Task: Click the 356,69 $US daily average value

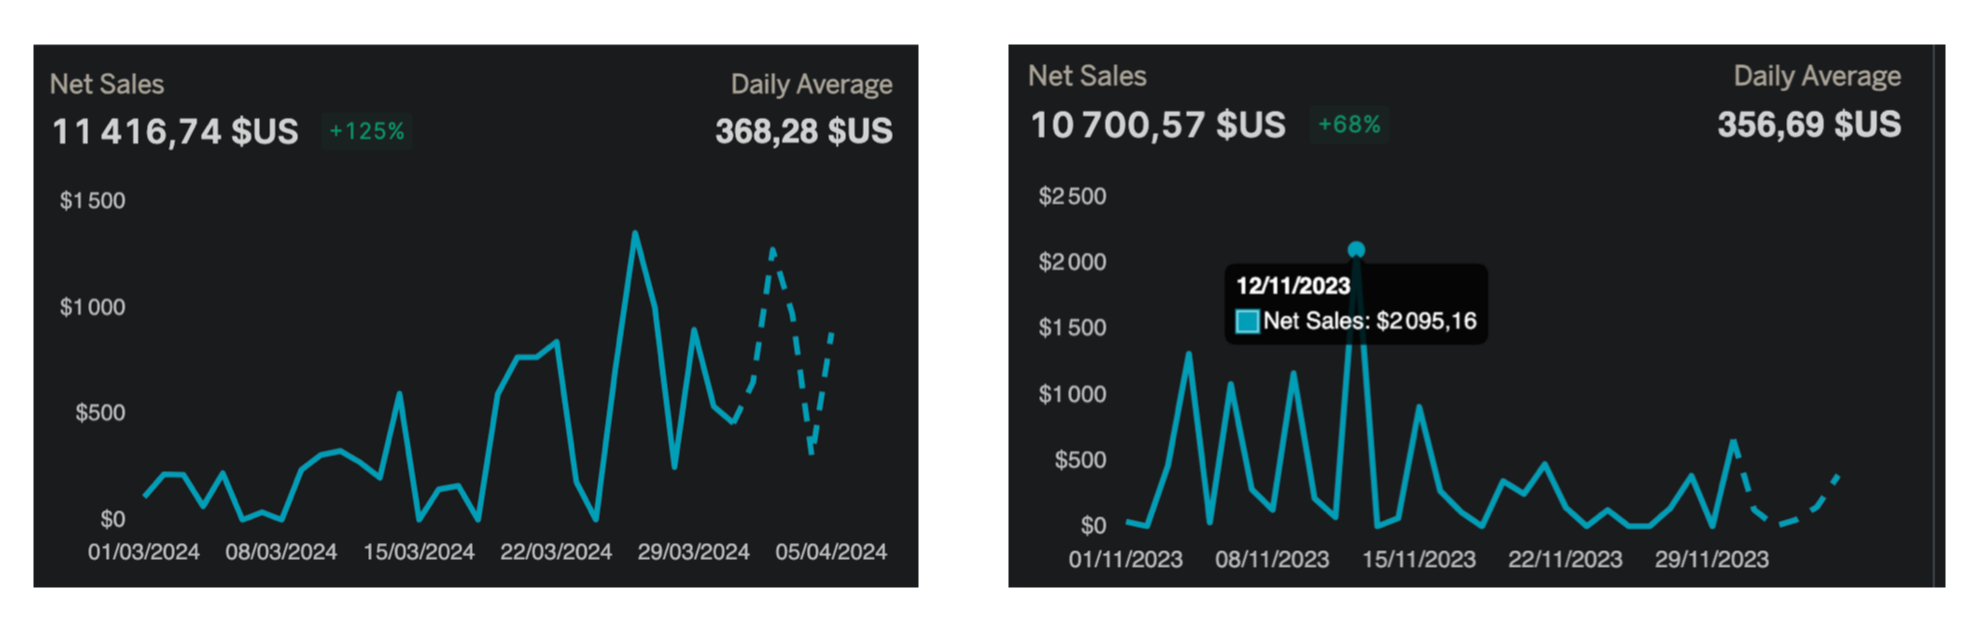Action: [x=1808, y=125]
